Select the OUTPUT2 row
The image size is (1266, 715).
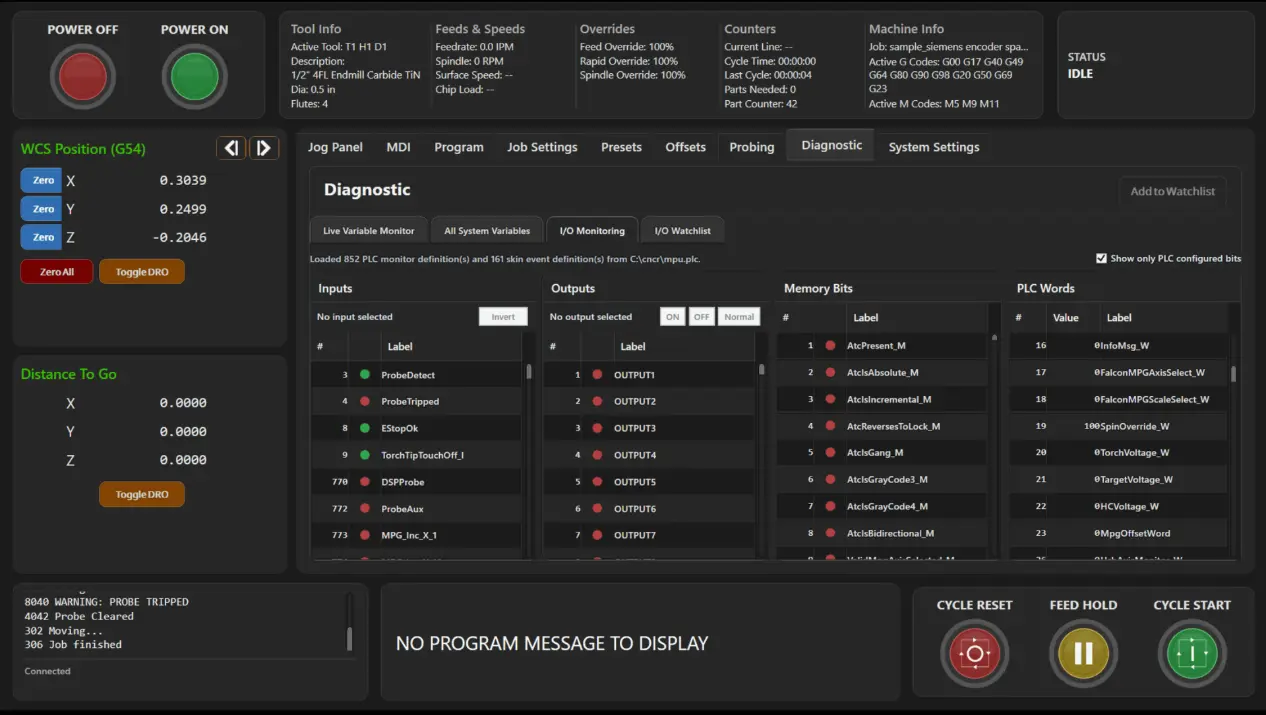[649, 401]
